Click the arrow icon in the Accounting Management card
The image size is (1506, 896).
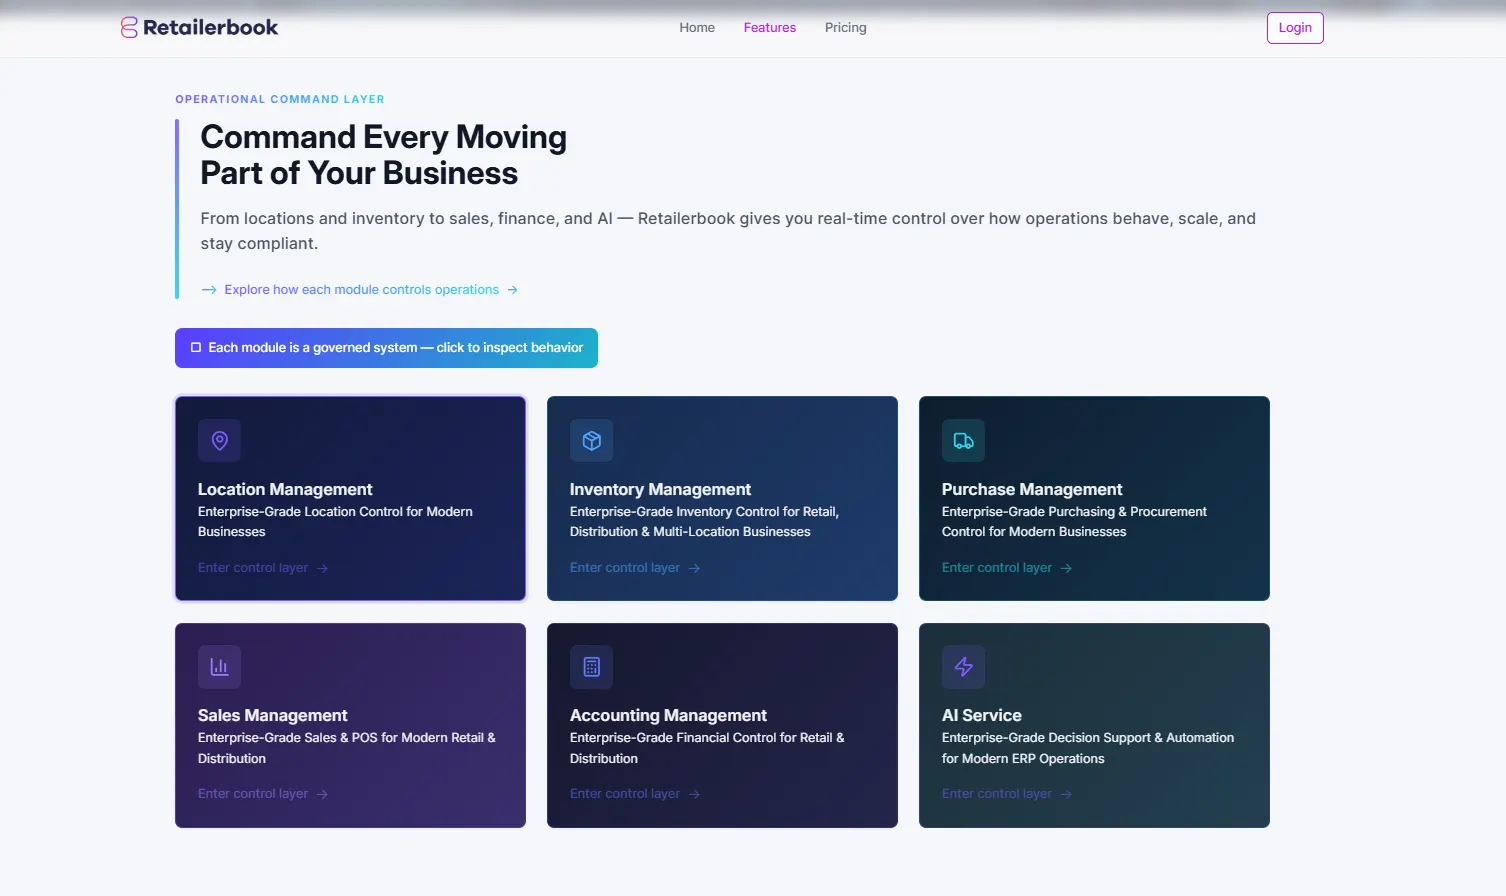click(694, 794)
